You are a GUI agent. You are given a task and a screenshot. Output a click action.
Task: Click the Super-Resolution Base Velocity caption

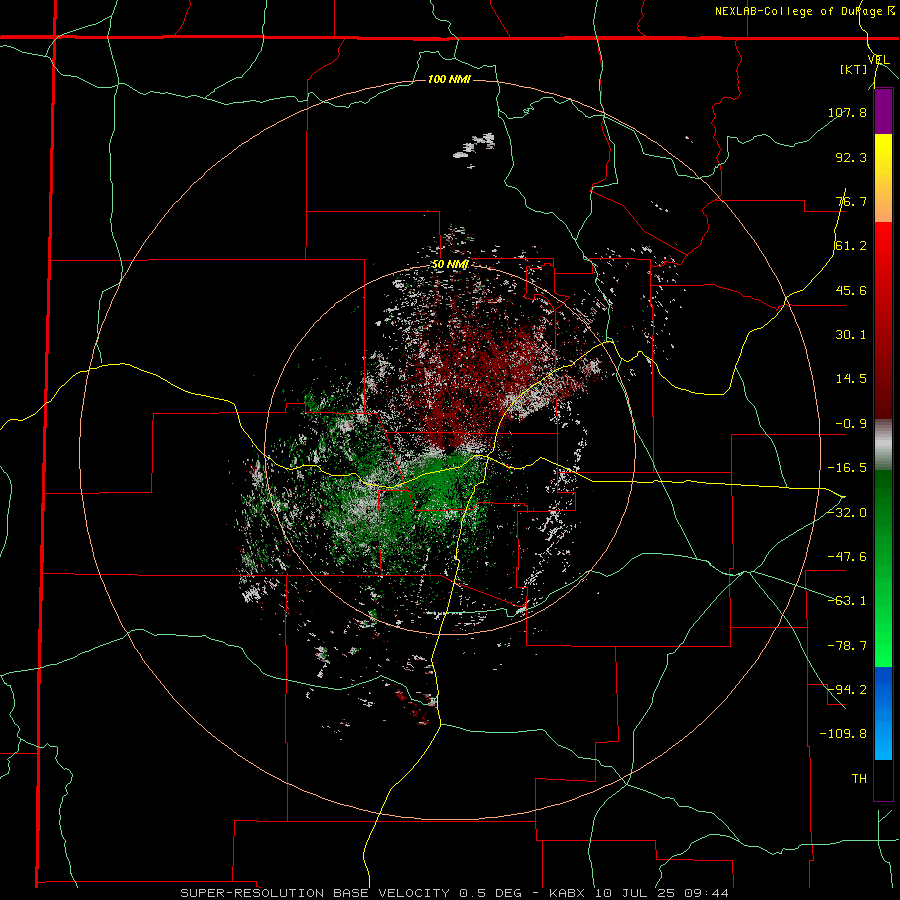(x=454, y=893)
